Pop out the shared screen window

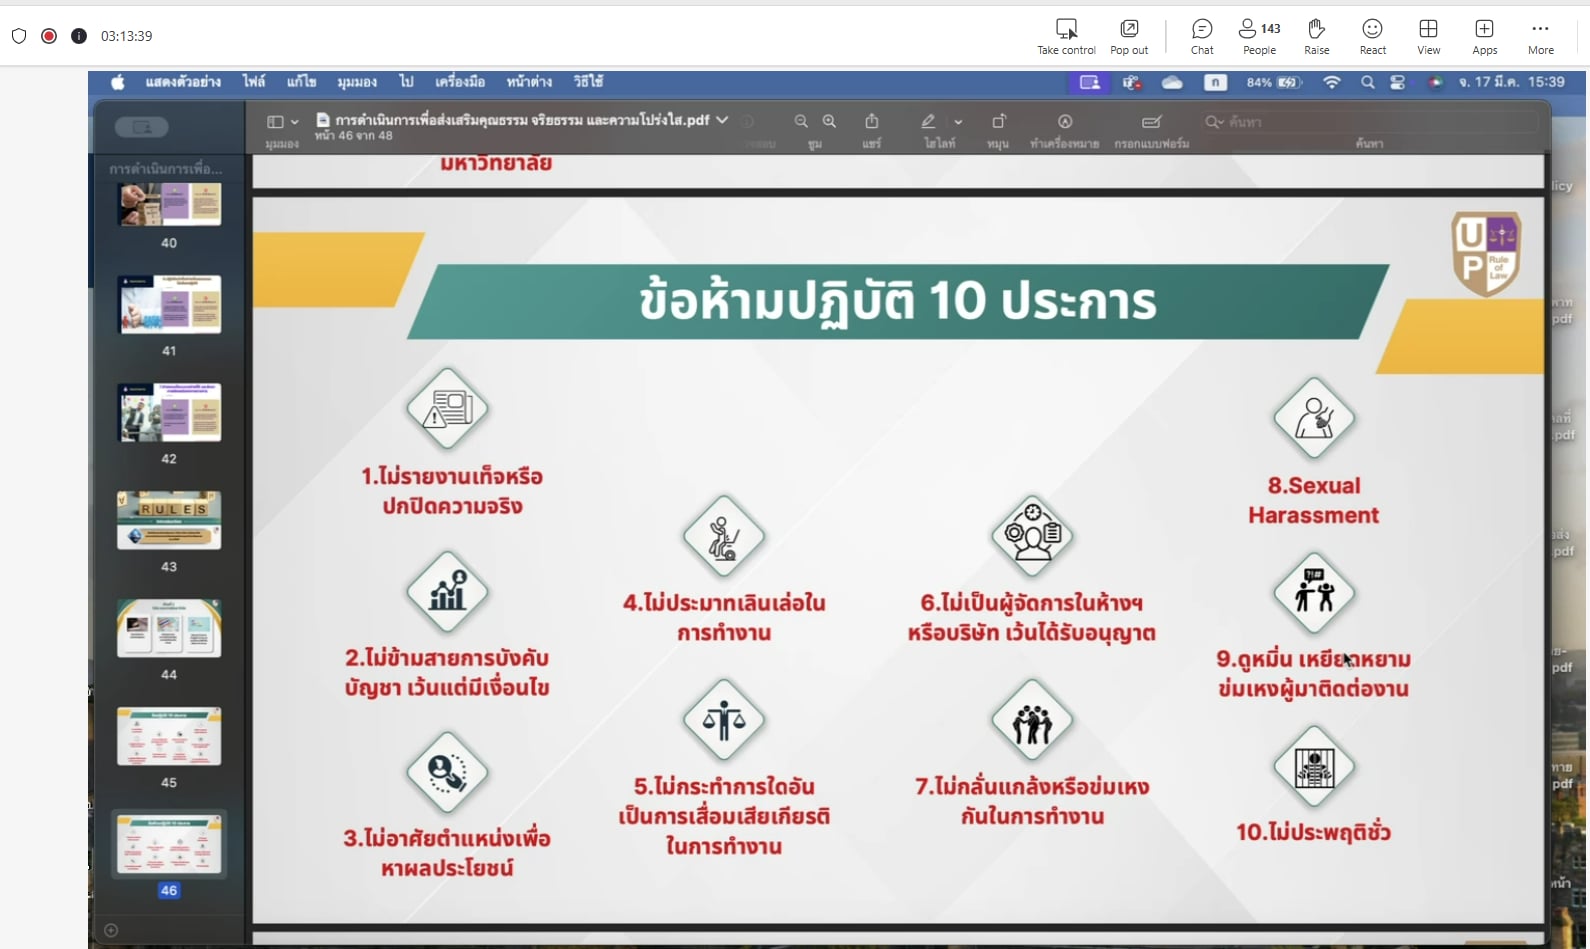pyautogui.click(x=1129, y=36)
